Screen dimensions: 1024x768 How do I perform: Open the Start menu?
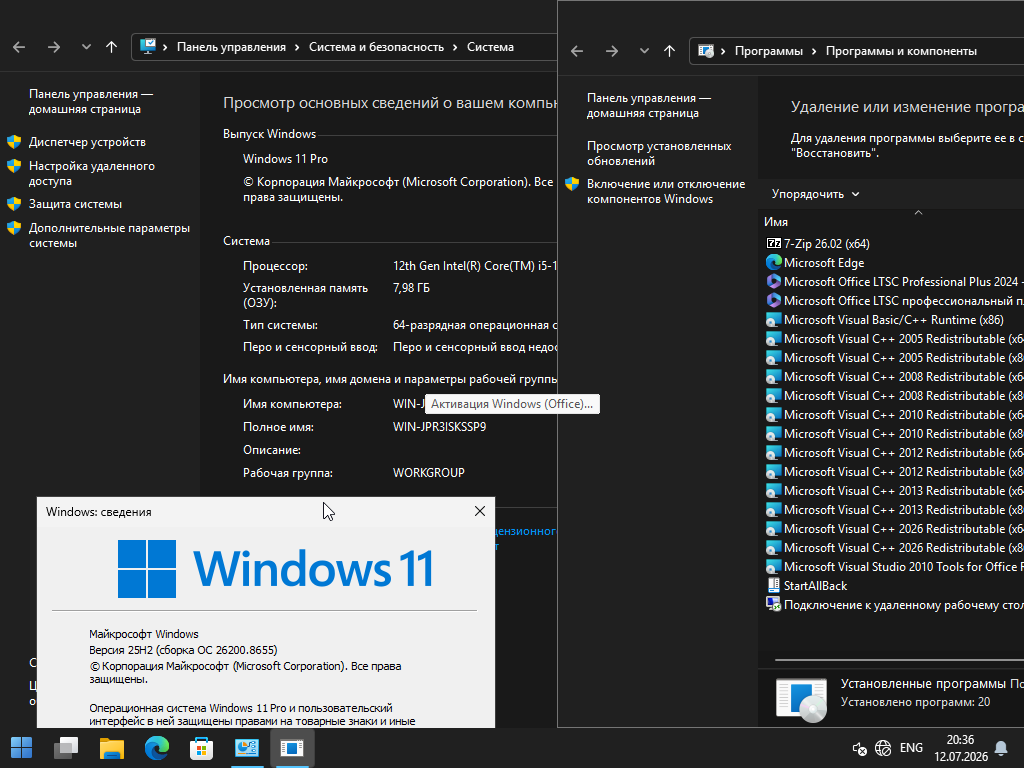click(x=22, y=748)
